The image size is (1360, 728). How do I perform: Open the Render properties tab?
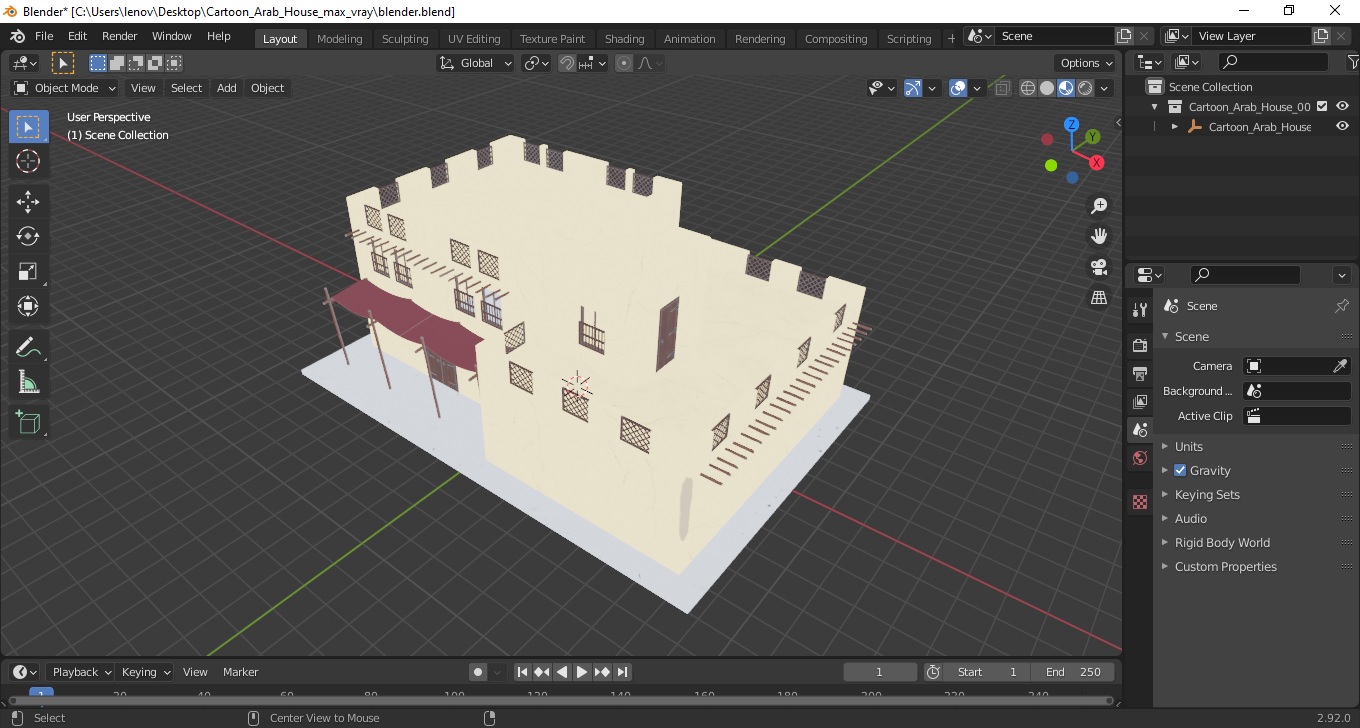click(x=1139, y=345)
